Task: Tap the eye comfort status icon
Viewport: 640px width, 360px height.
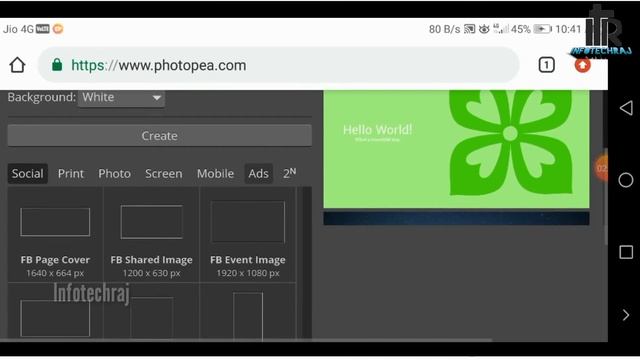Action: pos(484,29)
